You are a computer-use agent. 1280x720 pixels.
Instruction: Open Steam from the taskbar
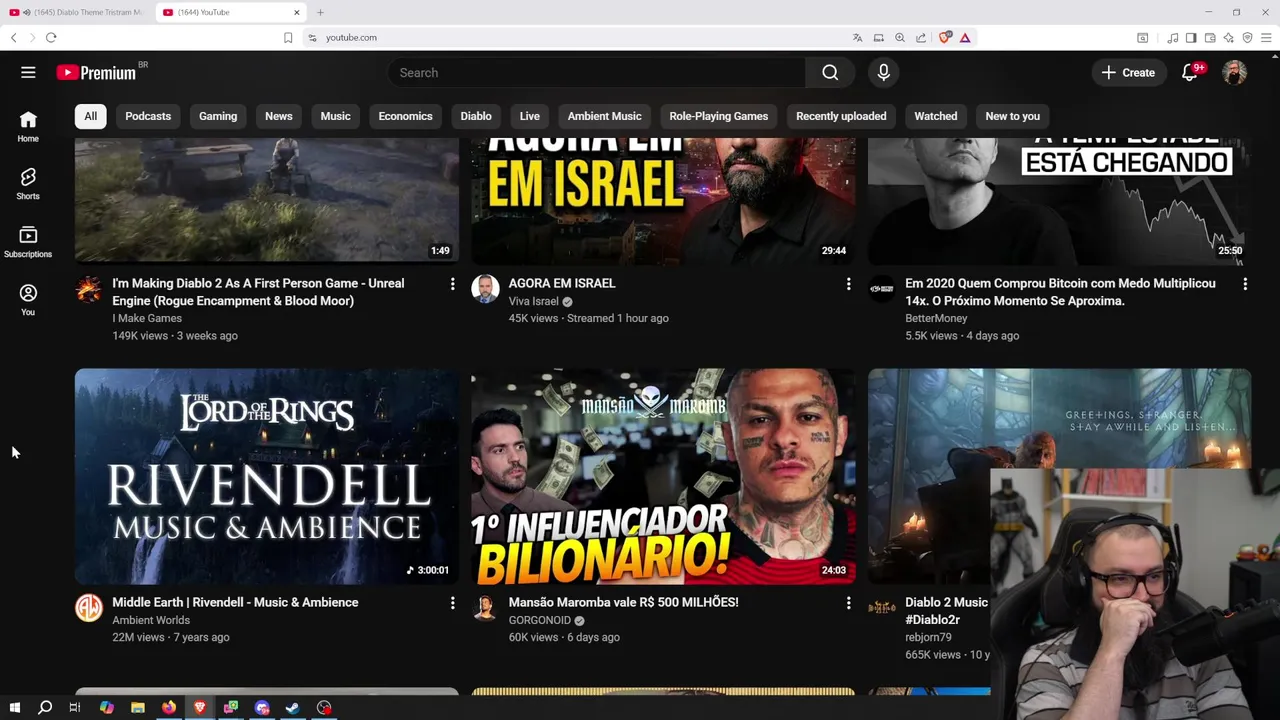coord(293,707)
